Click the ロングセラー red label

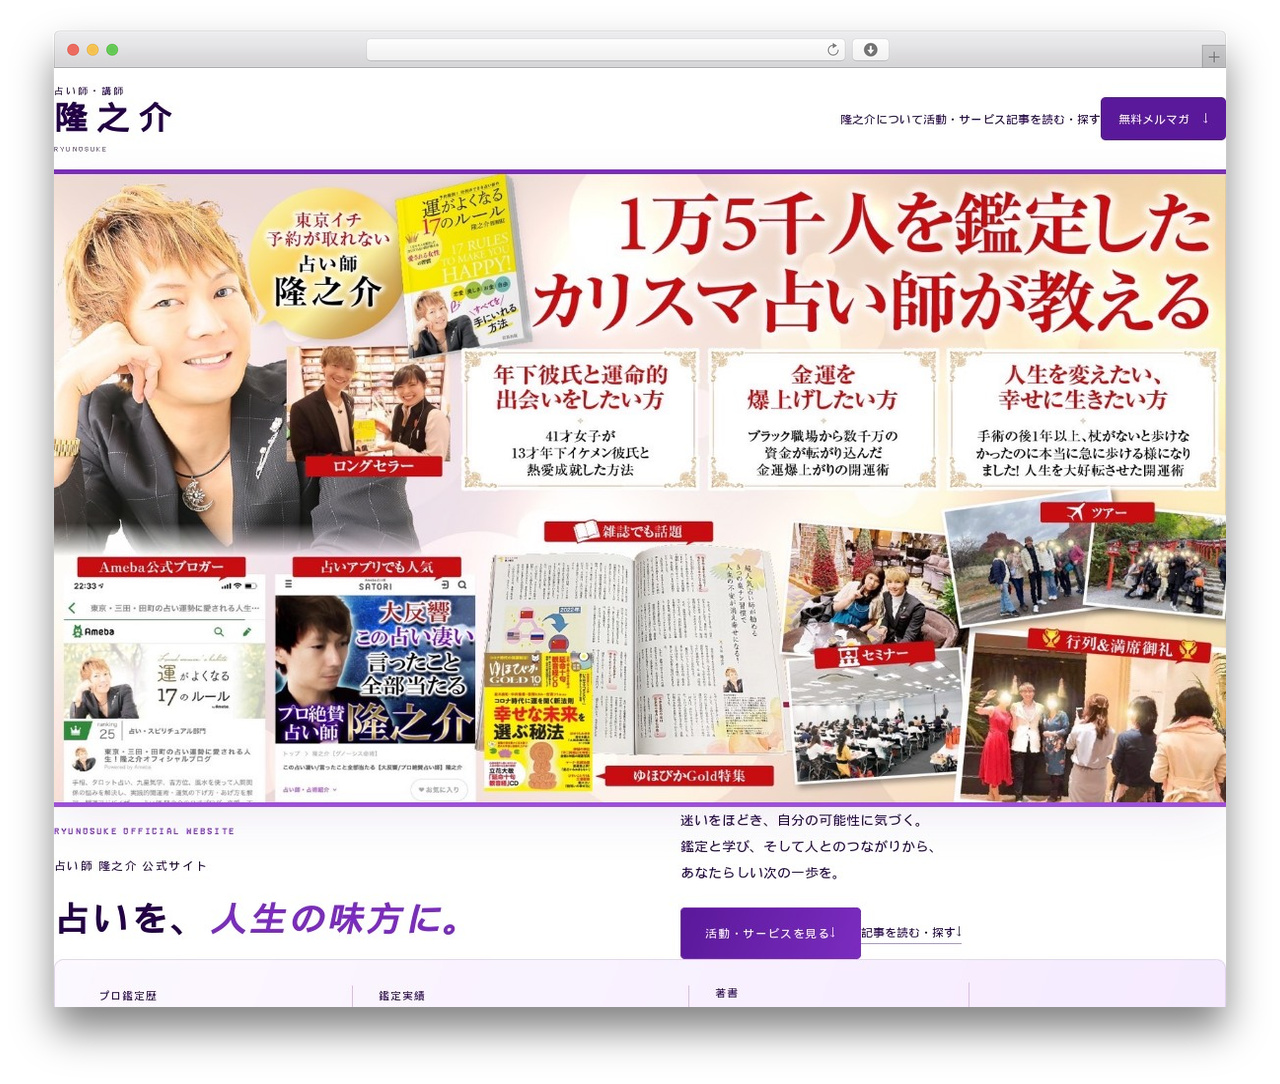373,466
